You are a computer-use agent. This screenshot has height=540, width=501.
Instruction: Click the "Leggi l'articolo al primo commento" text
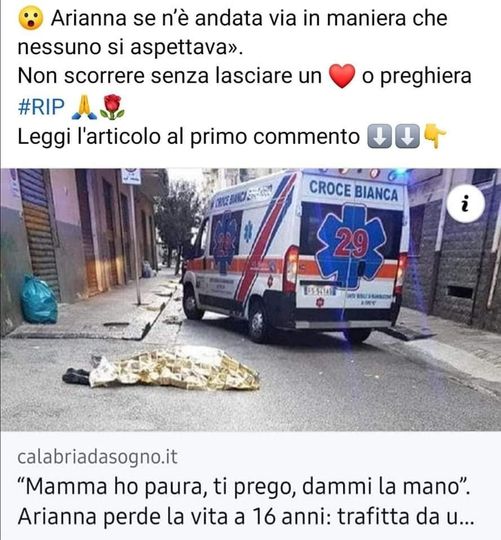pyautogui.click(x=189, y=136)
